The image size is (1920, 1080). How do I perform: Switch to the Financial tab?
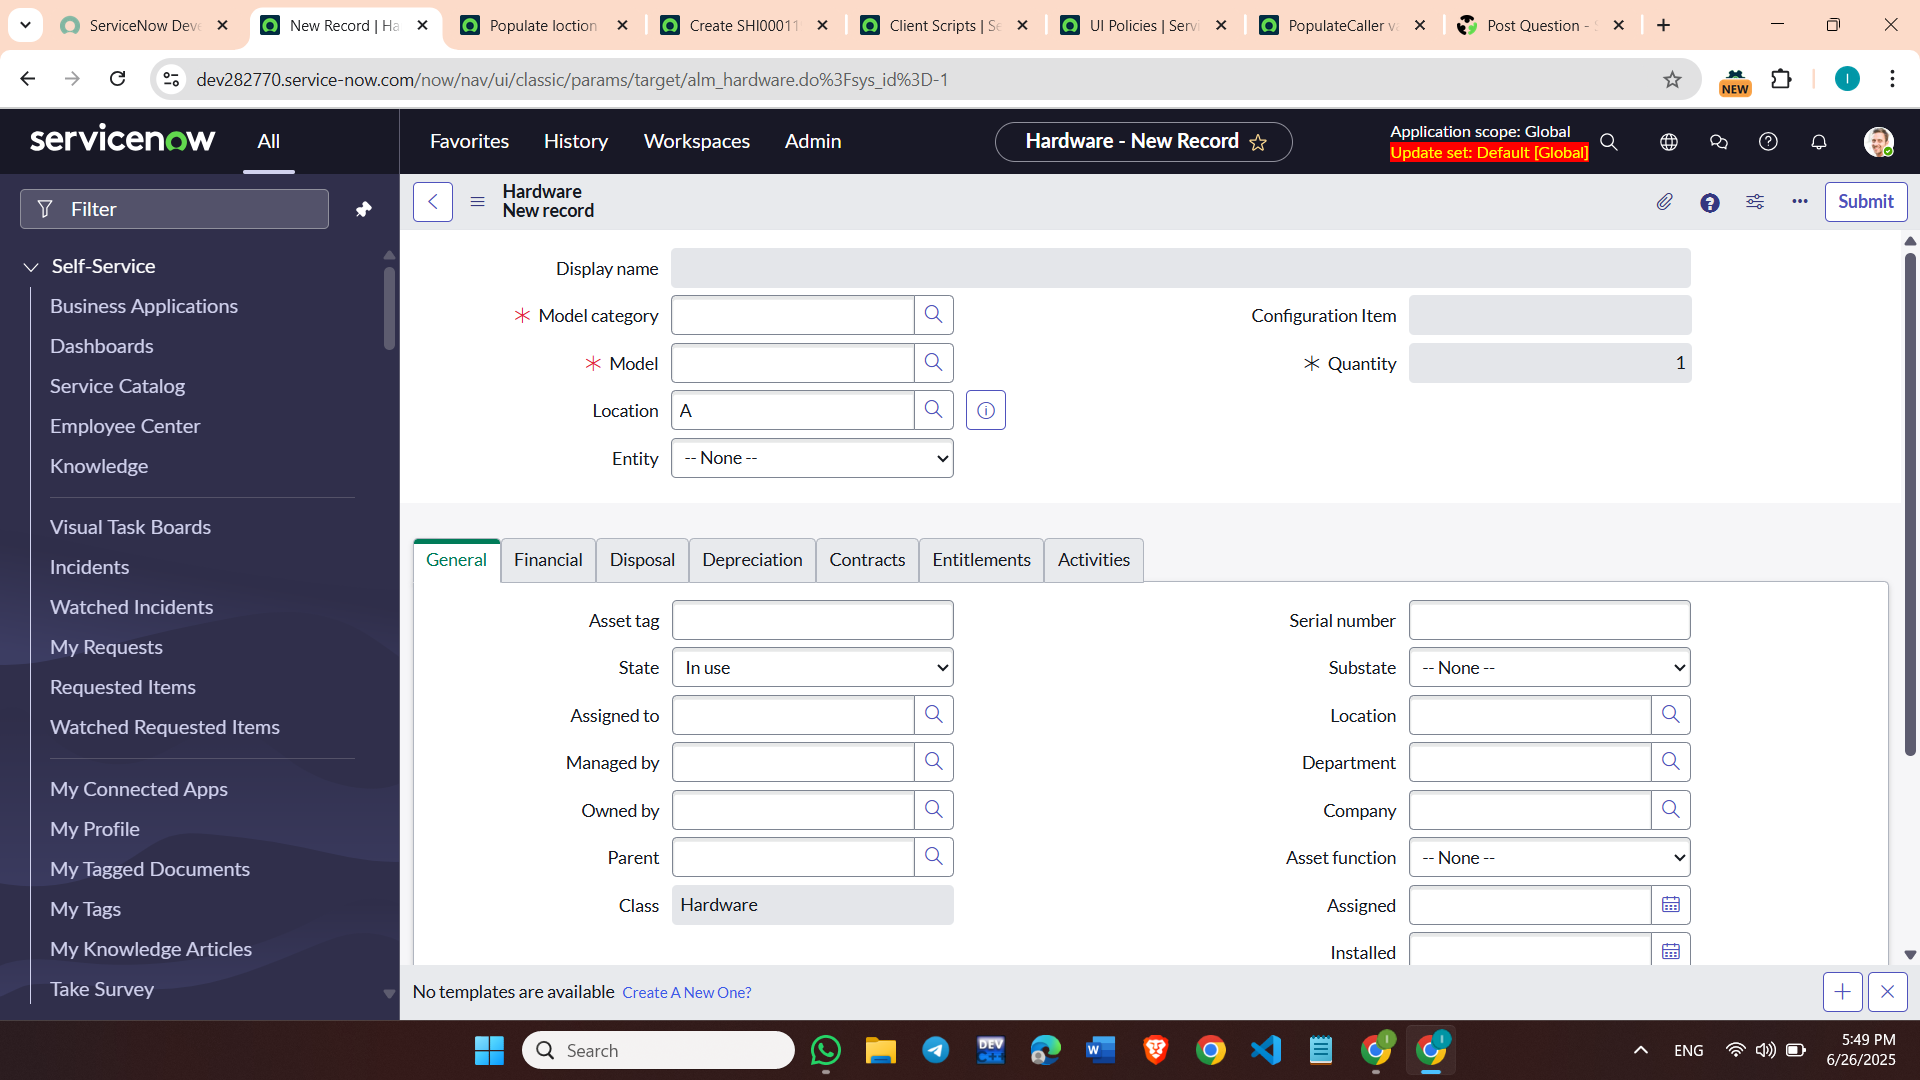click(548, 560)
